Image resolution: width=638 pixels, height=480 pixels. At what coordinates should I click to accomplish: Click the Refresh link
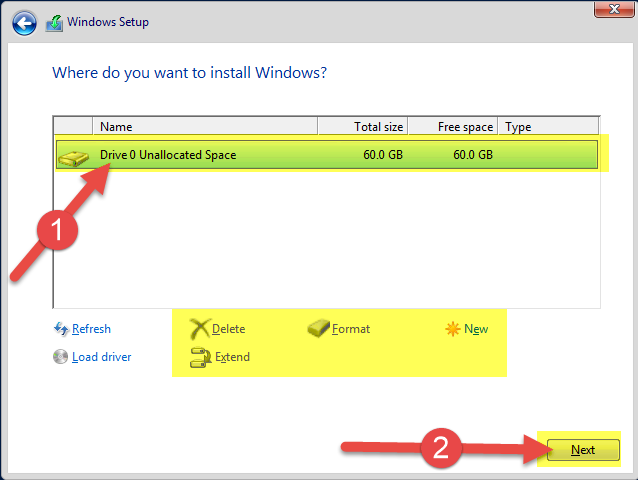[91, 329]
